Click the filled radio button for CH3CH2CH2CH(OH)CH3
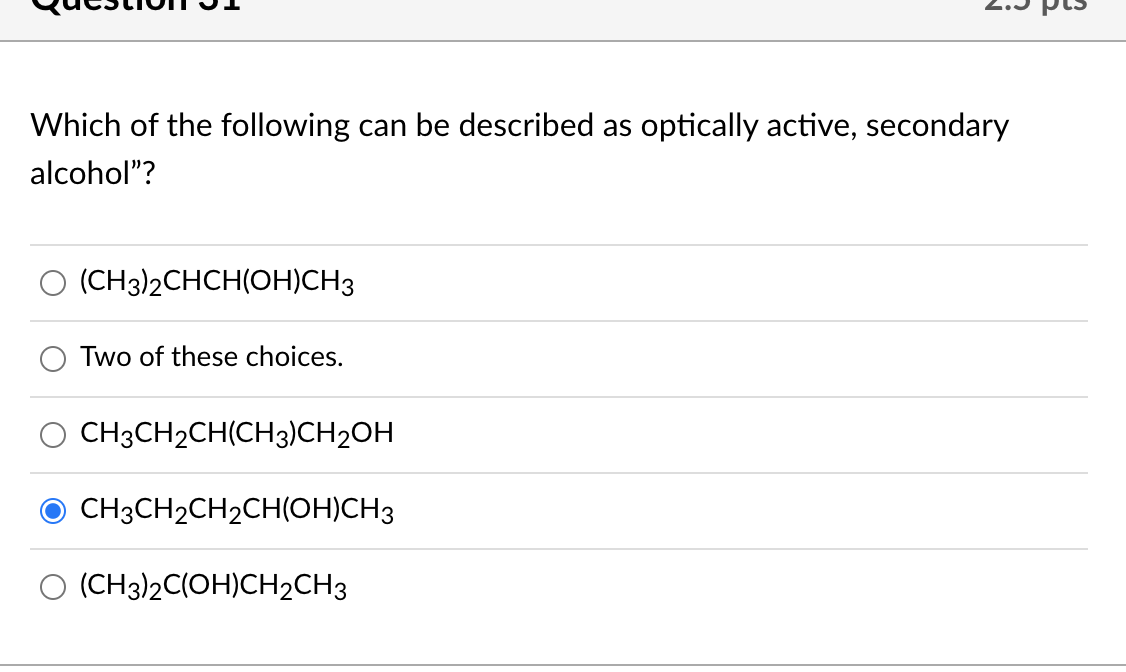1126x672 pixels. point(53,510)
